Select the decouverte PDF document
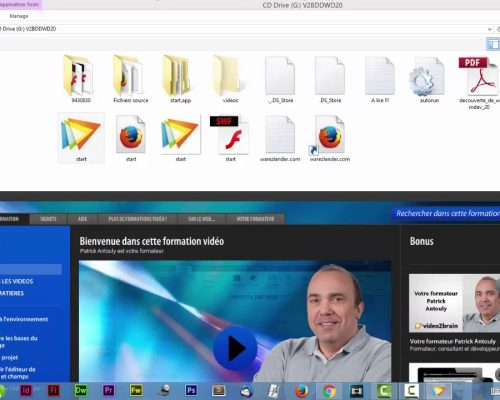 (479, 83)
